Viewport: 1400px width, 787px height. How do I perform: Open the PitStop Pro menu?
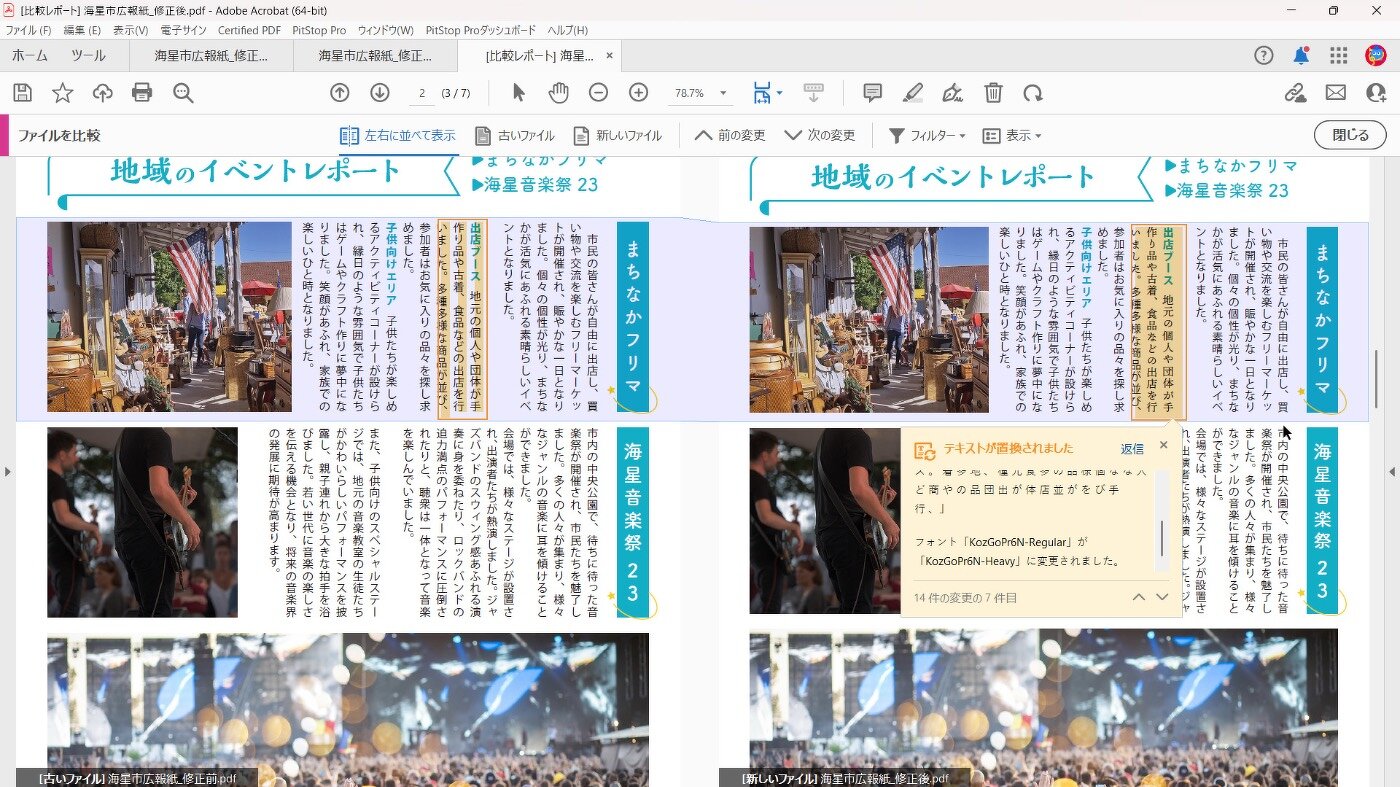click(319, 31)
